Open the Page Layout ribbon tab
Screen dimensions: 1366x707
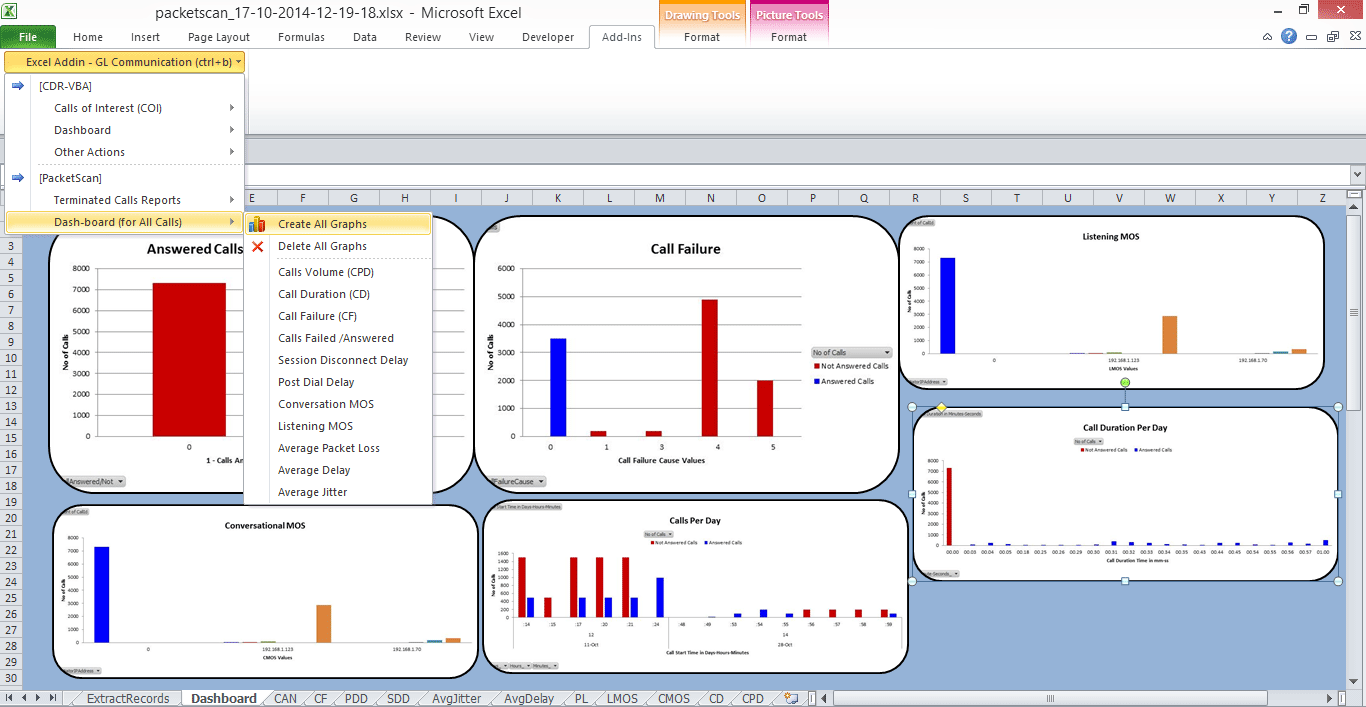pyautogui.click(x=219, y=37)
